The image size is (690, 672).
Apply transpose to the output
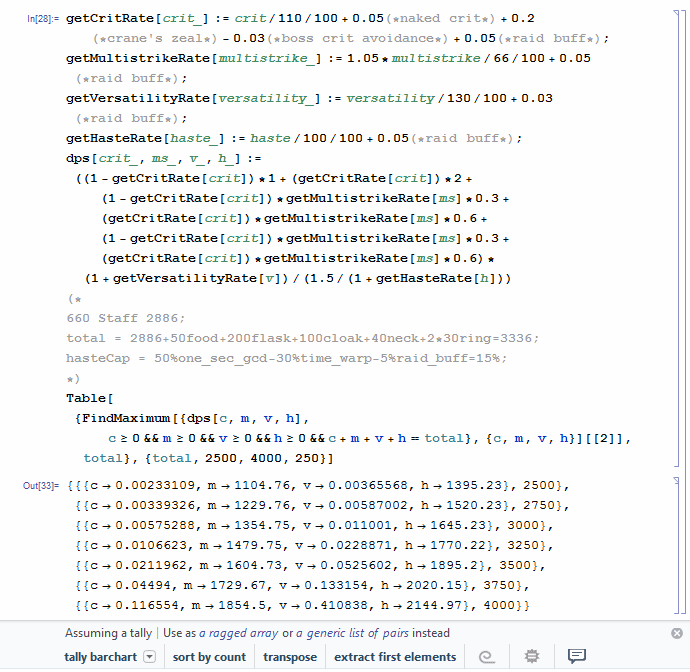point(290,657)
